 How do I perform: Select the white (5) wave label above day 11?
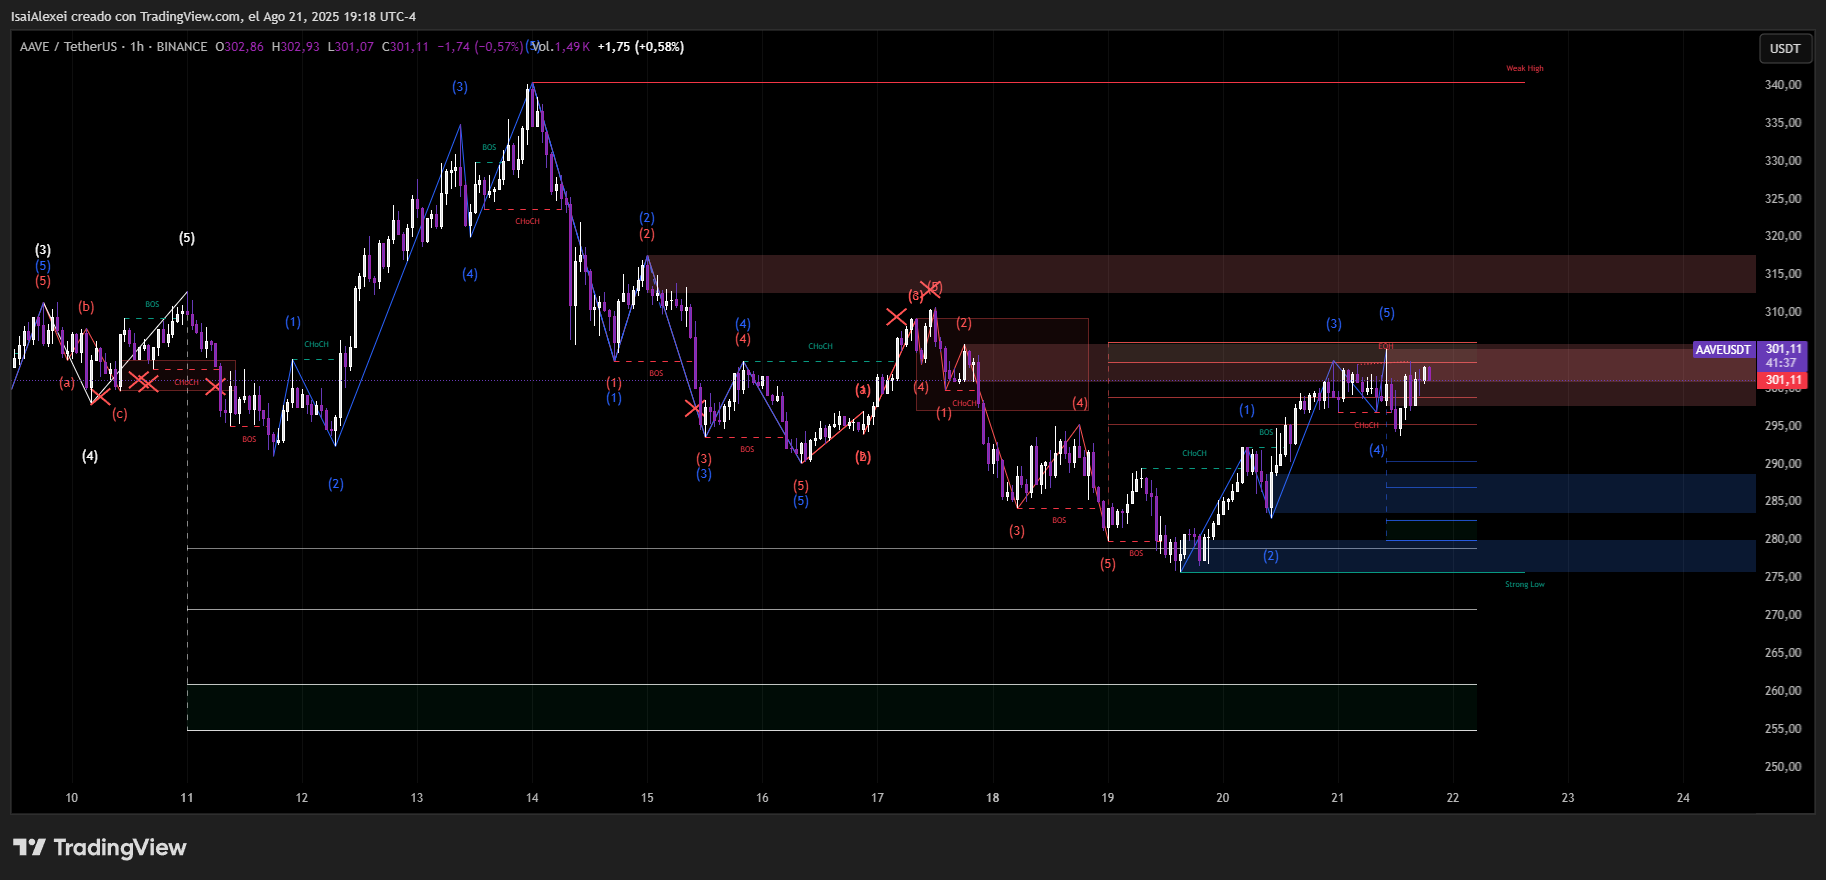[x=187, y=238]
